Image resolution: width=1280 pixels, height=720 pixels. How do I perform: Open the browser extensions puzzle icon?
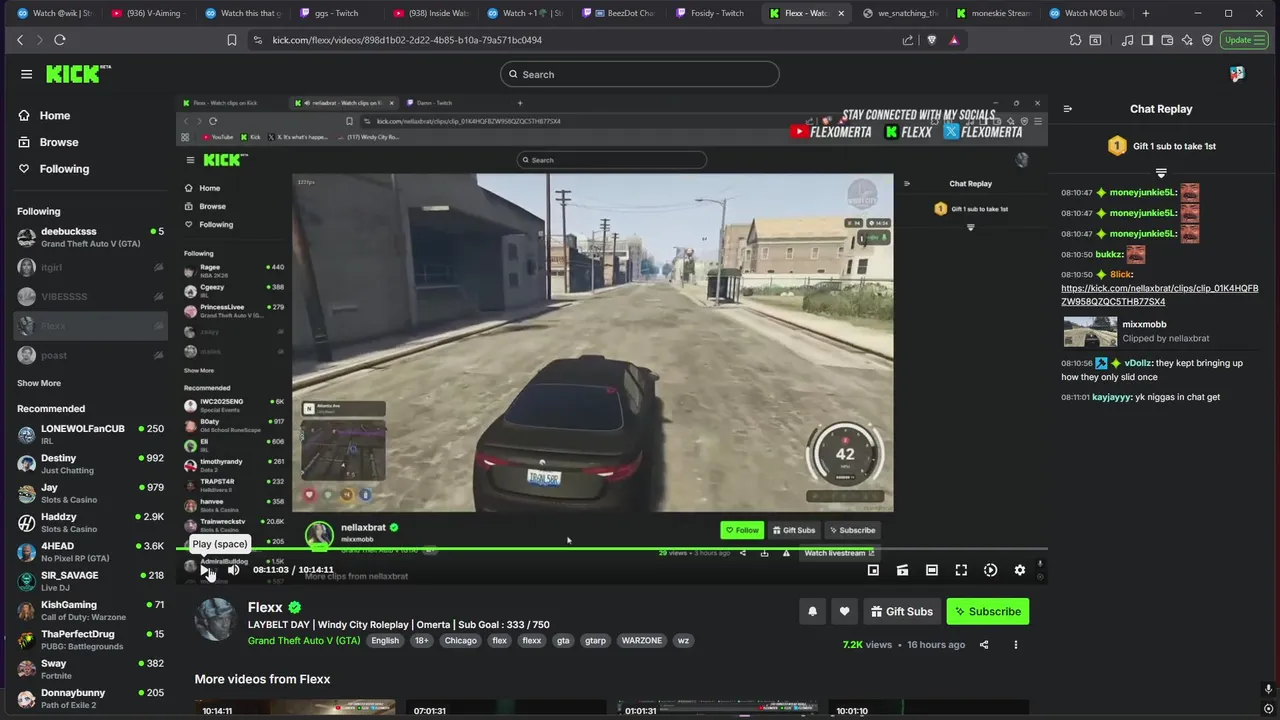pyautogui.click(x=1075, y=40)
